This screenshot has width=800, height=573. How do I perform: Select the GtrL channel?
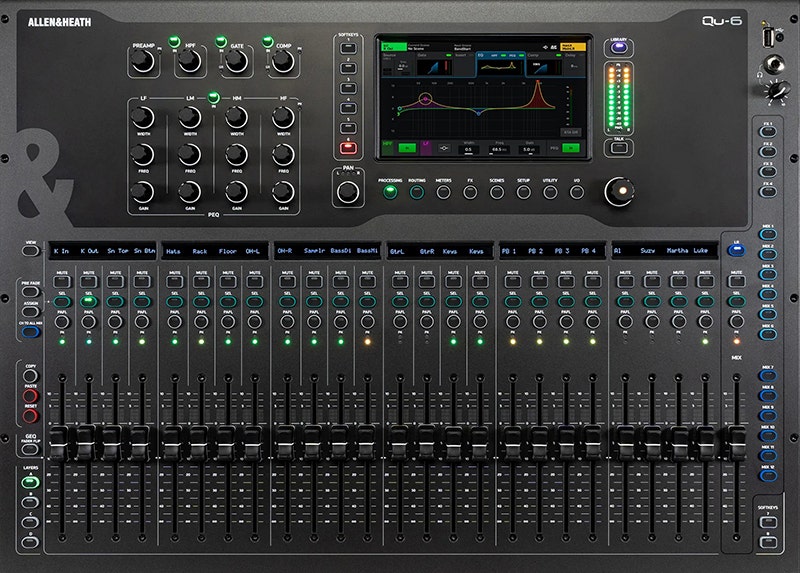400,302
